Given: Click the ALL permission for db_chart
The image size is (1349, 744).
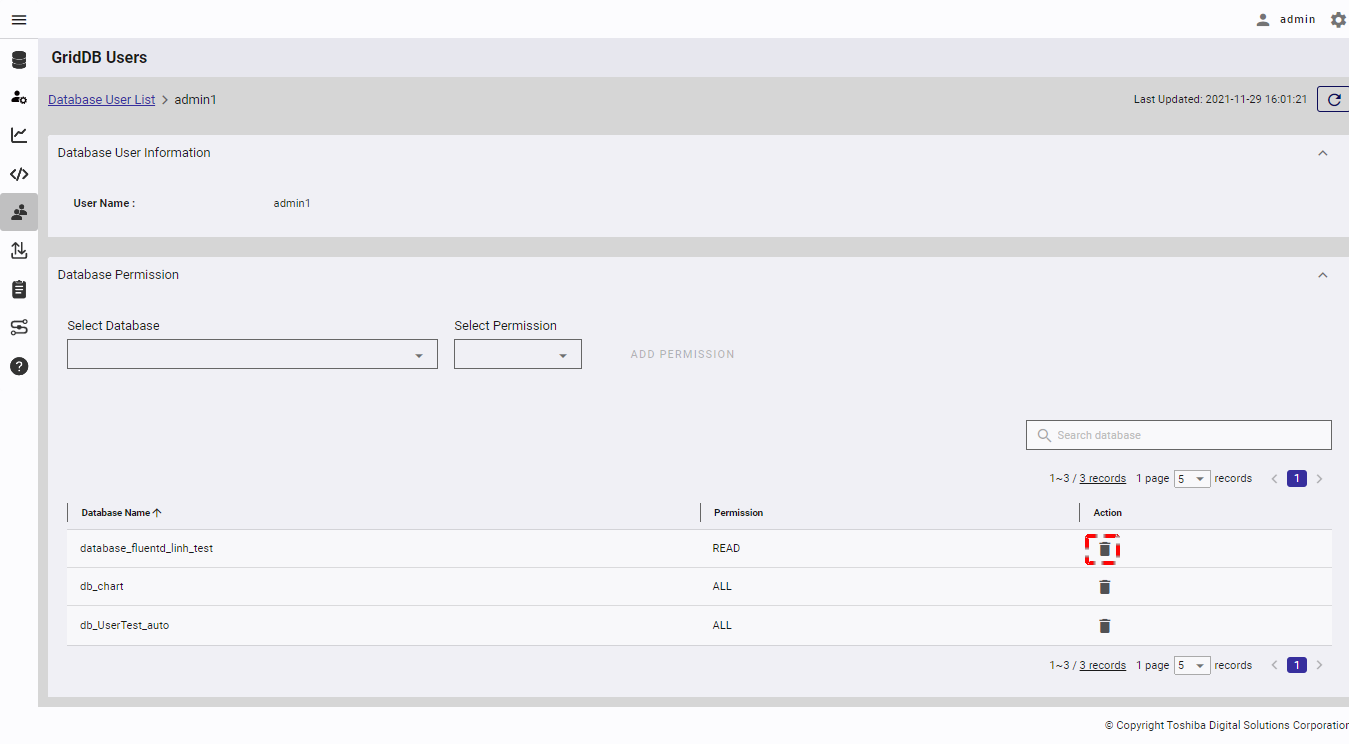Looking at the screenshot, I should pos(722,587).
